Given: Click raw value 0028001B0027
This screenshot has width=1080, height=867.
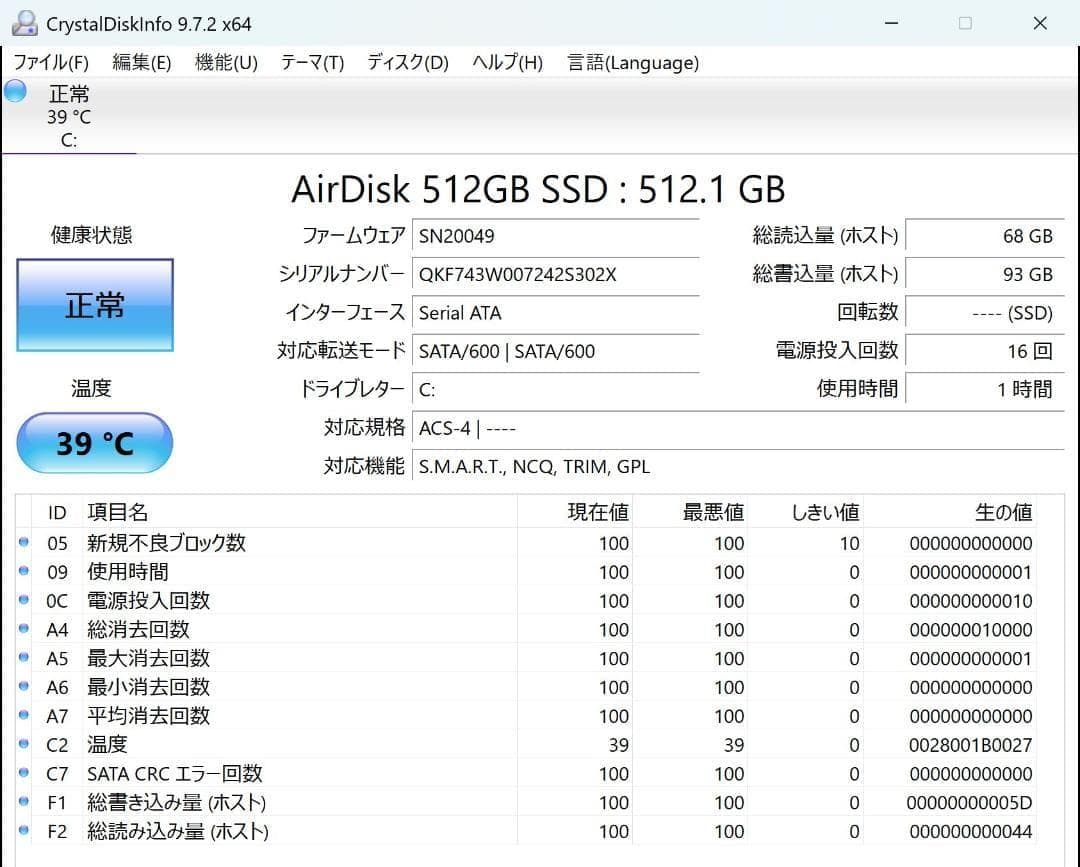Looking at the screenshot, I should [x=970, y=745].
